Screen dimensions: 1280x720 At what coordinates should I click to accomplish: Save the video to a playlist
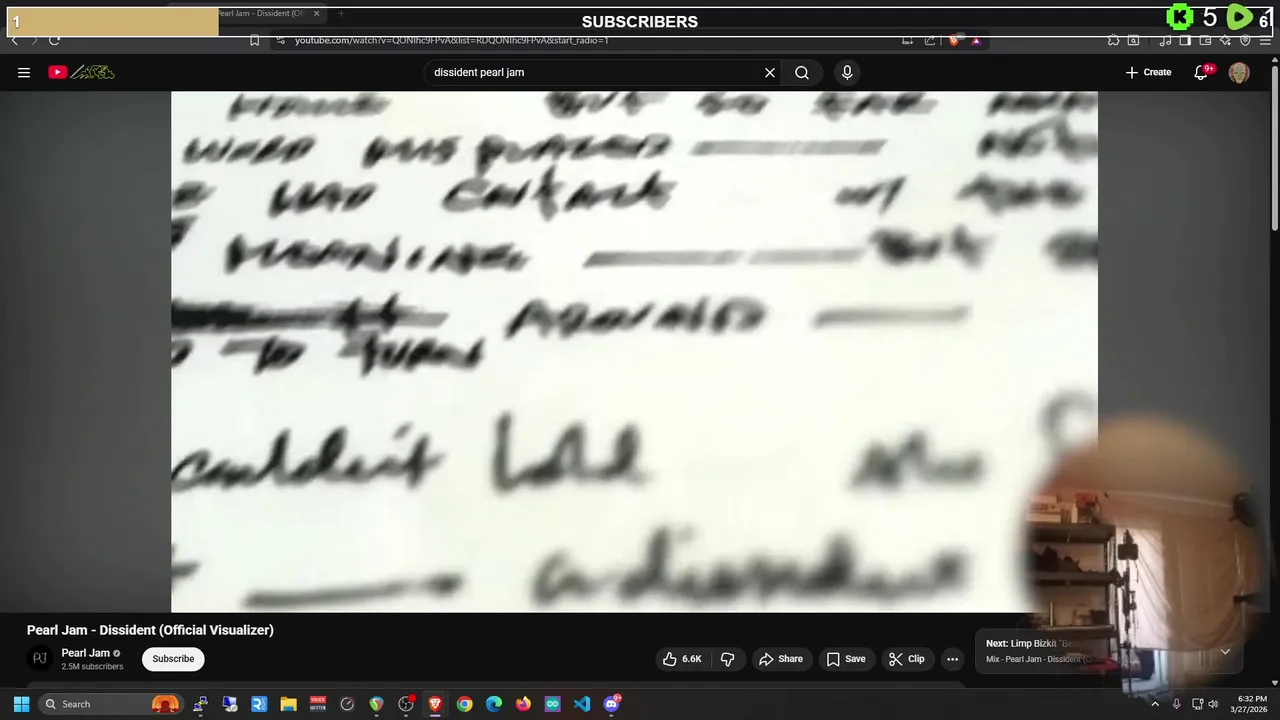[846, 659]
